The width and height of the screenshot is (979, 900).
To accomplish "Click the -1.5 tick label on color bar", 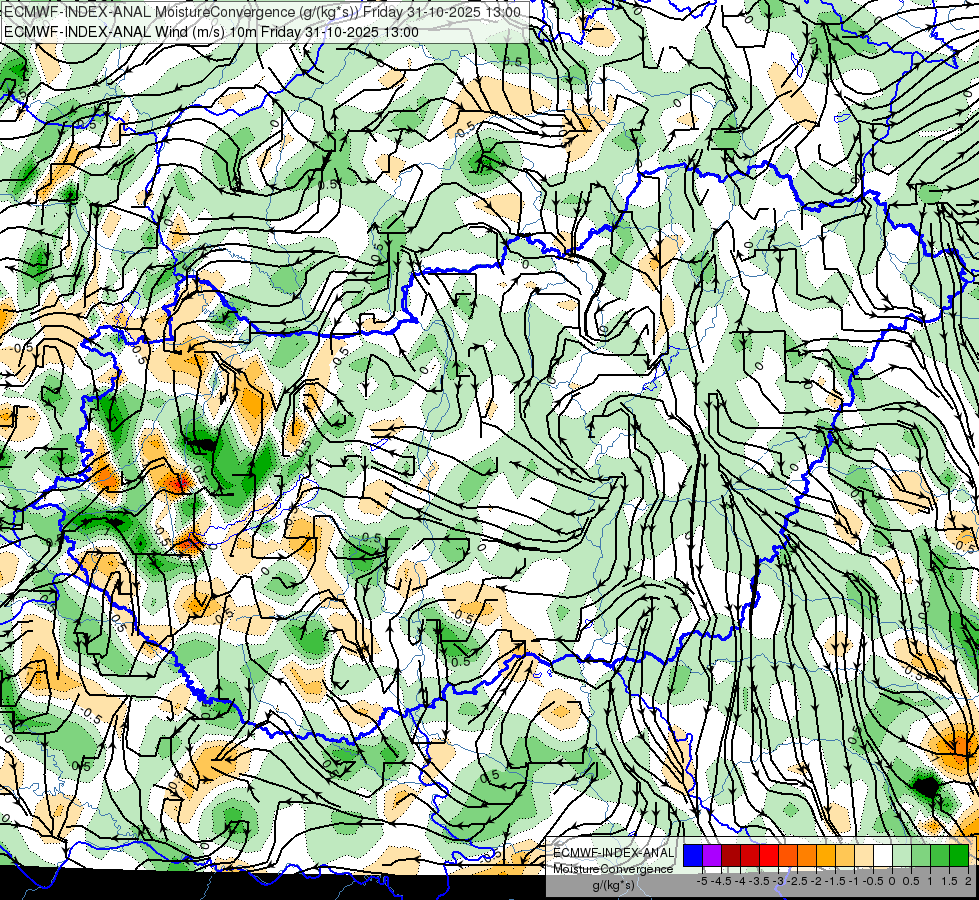I will (835, 882).
